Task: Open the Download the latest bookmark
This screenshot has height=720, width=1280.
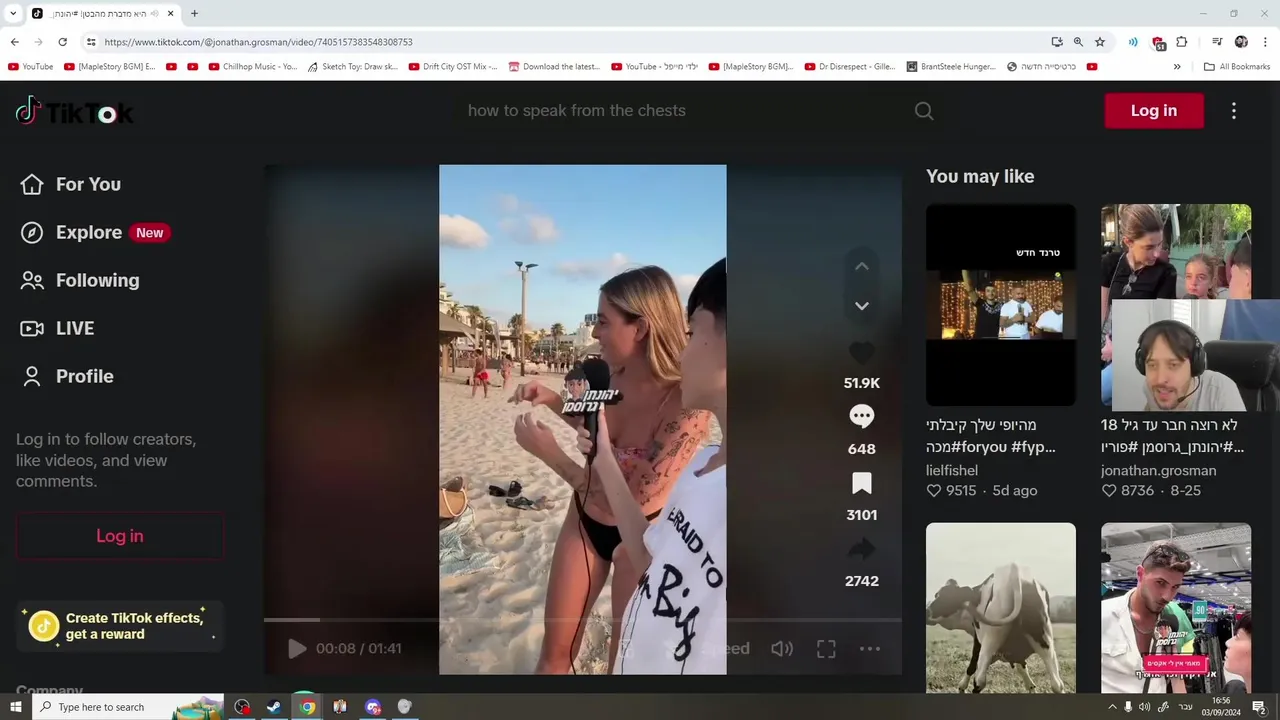Action: click(554, 67)
